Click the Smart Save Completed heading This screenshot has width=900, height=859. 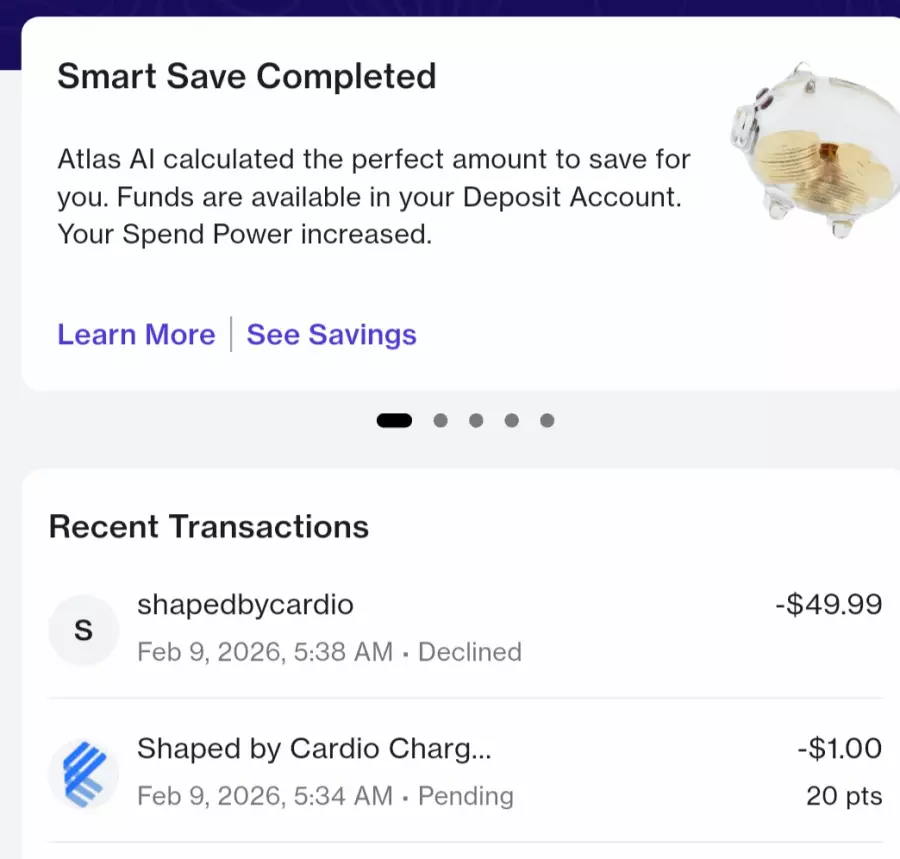[x=247, y=77]
